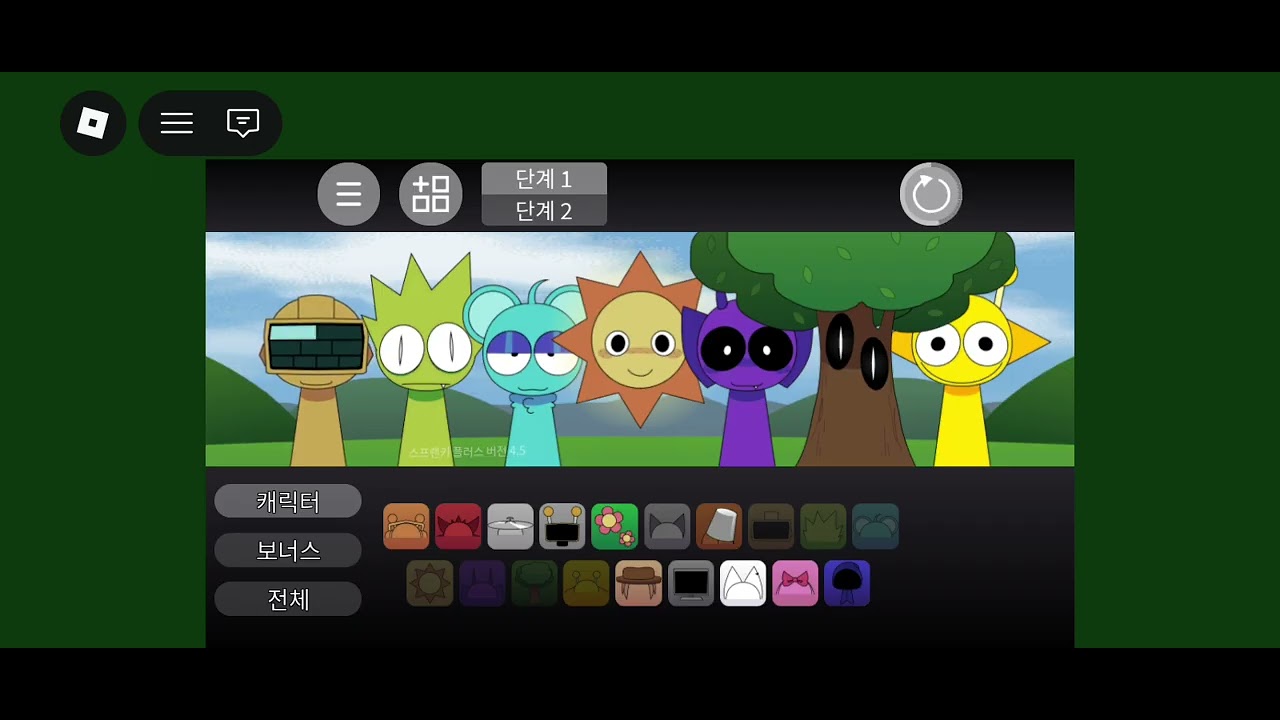Pick the dimmed lime spiky character icon
Viewport: 1280px width, 720px height.
pos(823,526)
